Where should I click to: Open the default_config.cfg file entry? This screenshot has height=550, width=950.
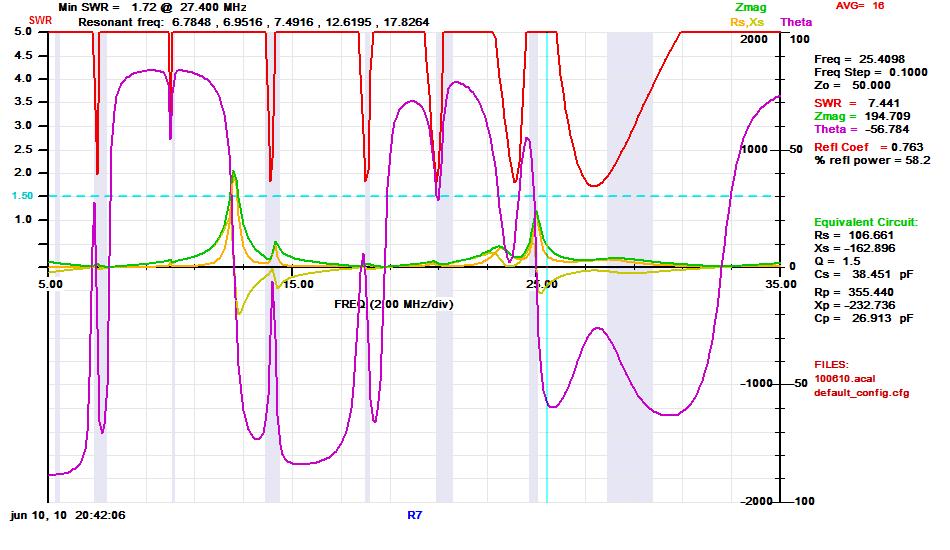[x=862, y=393]
